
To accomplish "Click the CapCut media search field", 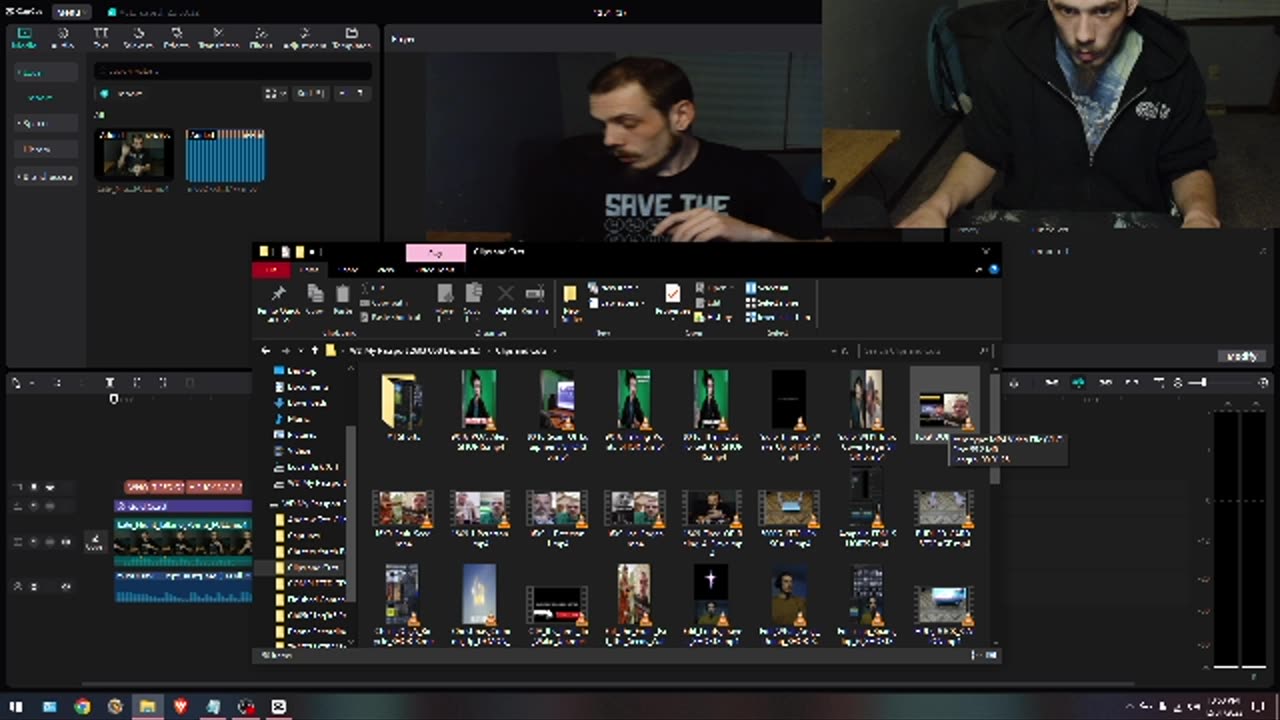I will point(233,71).
